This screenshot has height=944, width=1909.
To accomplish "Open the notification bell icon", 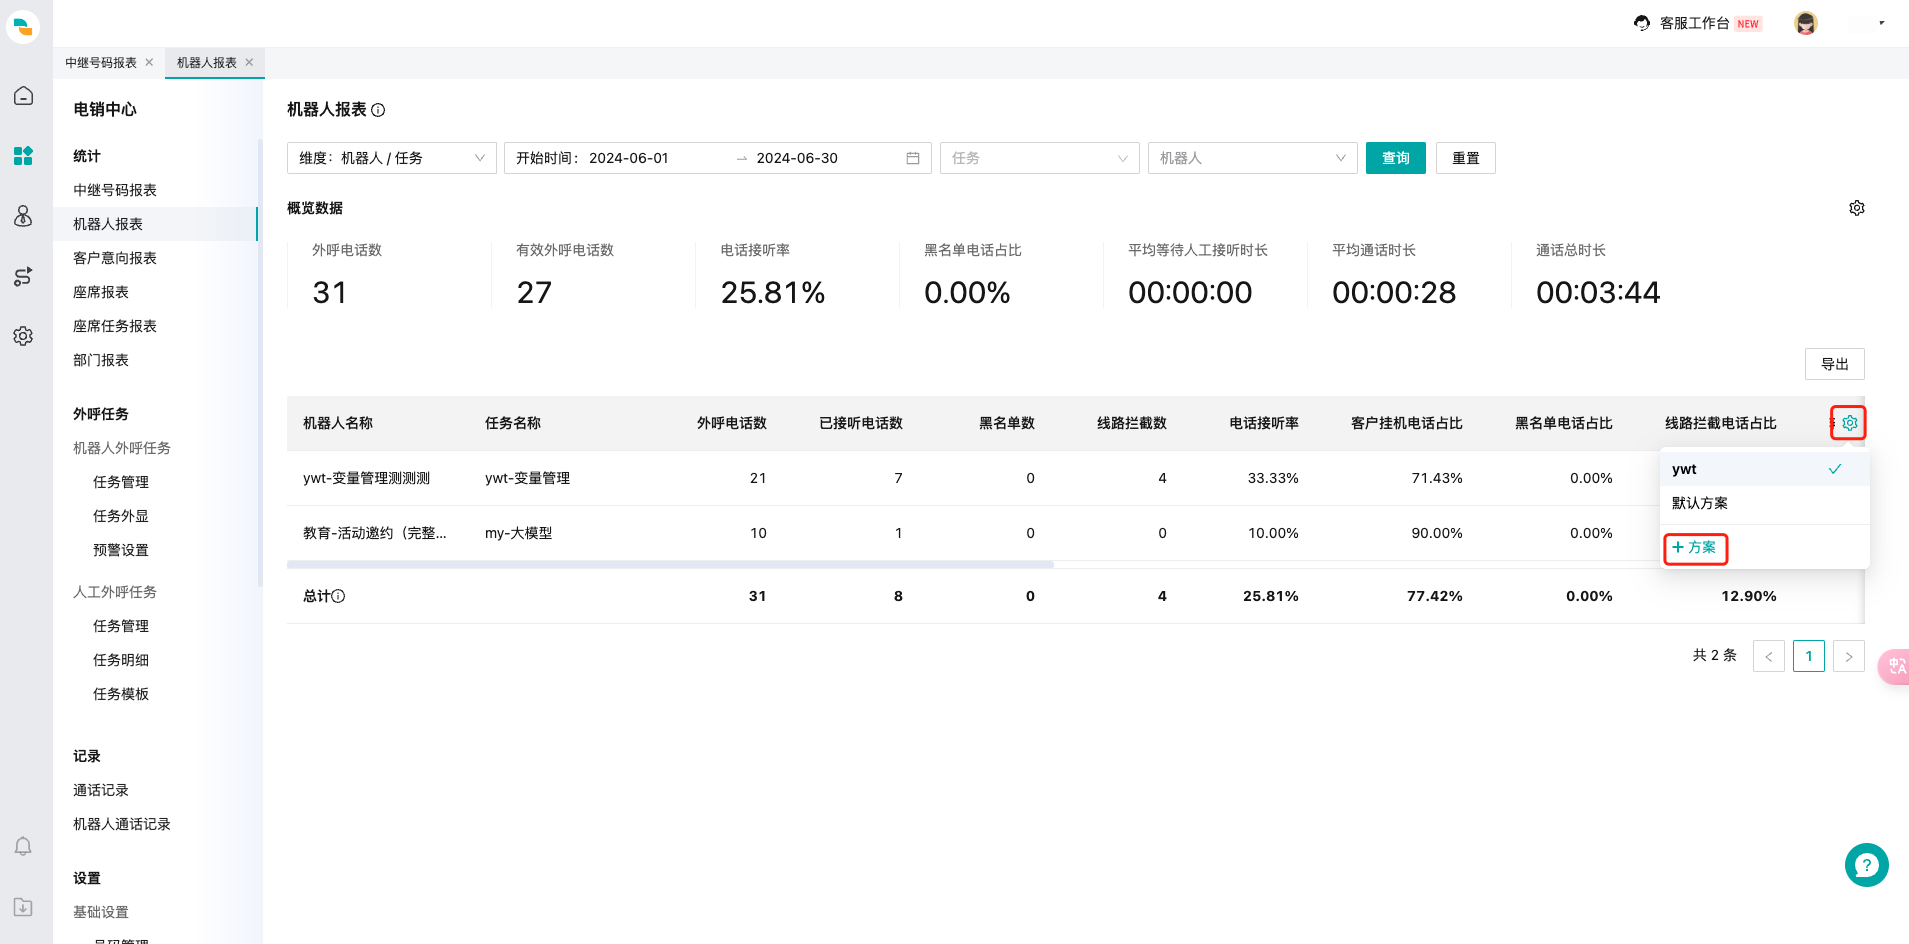I will 23,847.
